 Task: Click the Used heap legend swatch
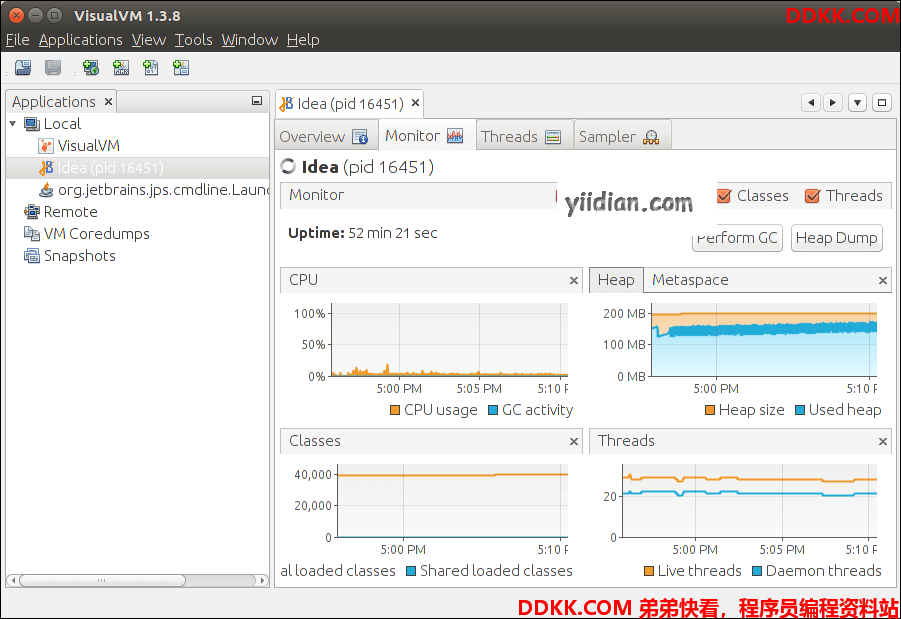click(800, 410)
